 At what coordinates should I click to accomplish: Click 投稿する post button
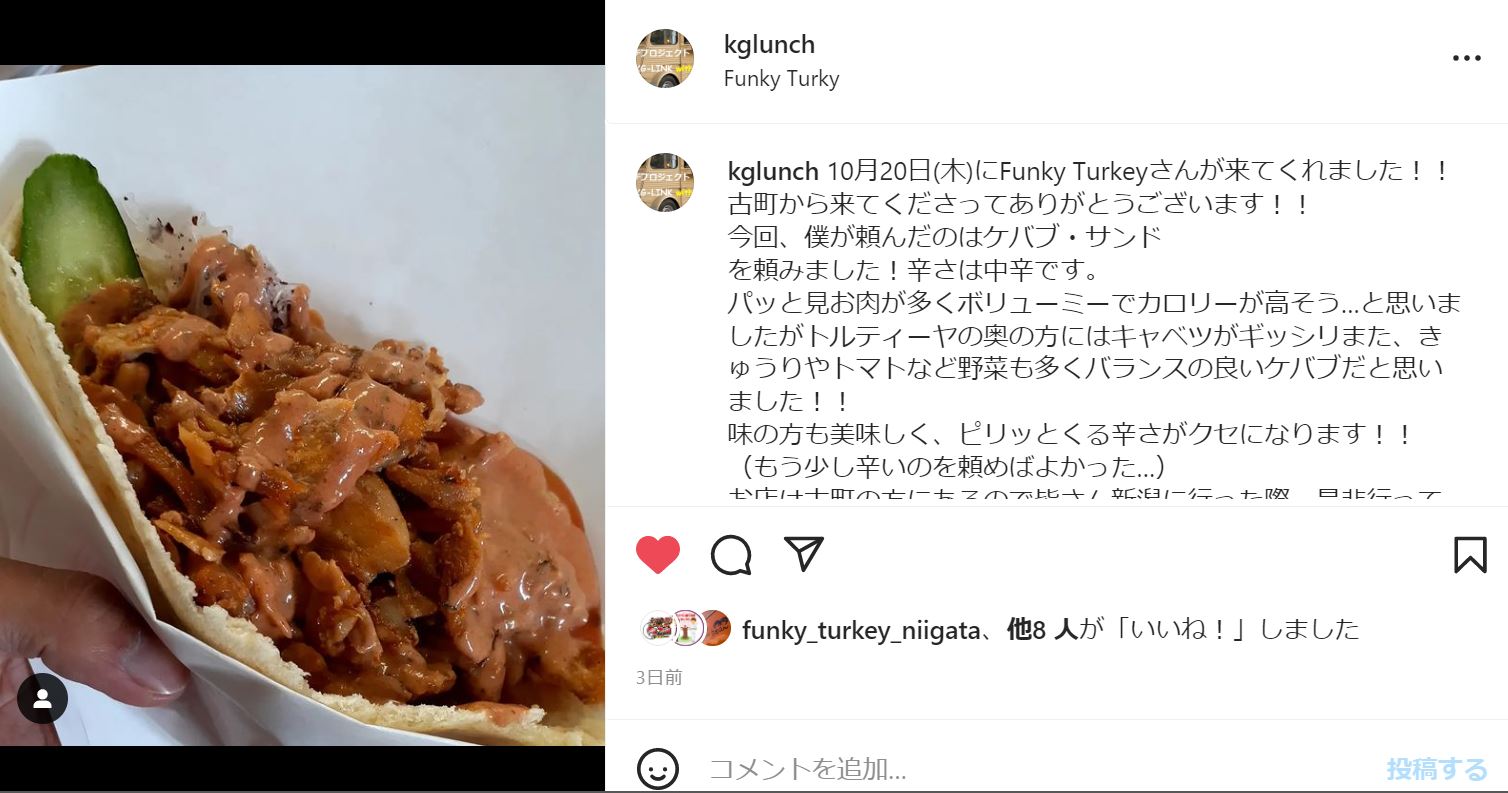click(1437, 769)
